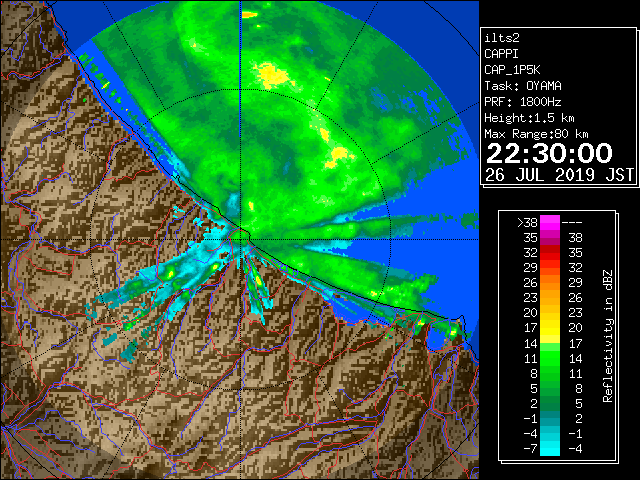
Task: Click the orange 26 dBZ legend color
Action: (550, 282)
